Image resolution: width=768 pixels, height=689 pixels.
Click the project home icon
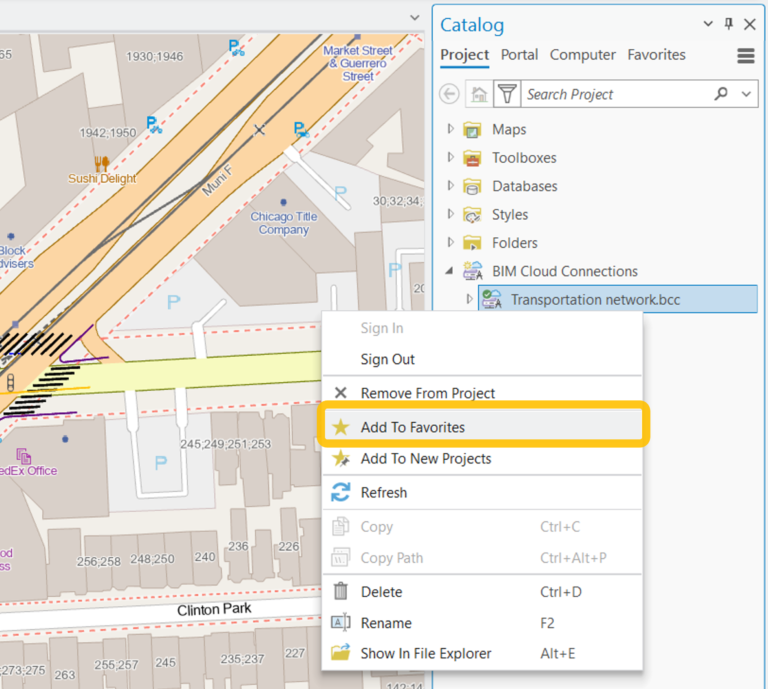[479, 94]
